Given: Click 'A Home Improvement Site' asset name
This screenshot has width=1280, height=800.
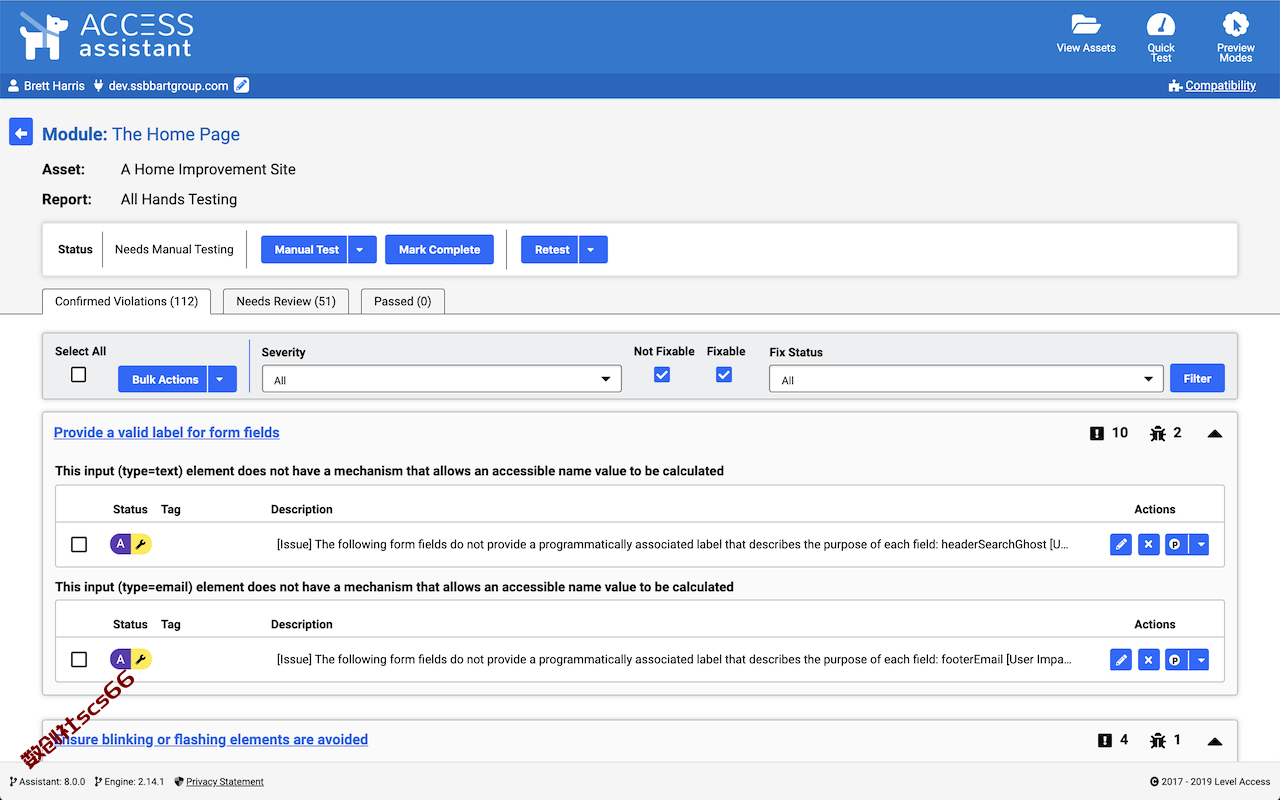Looking at the screenshot, I should (208, 170).
